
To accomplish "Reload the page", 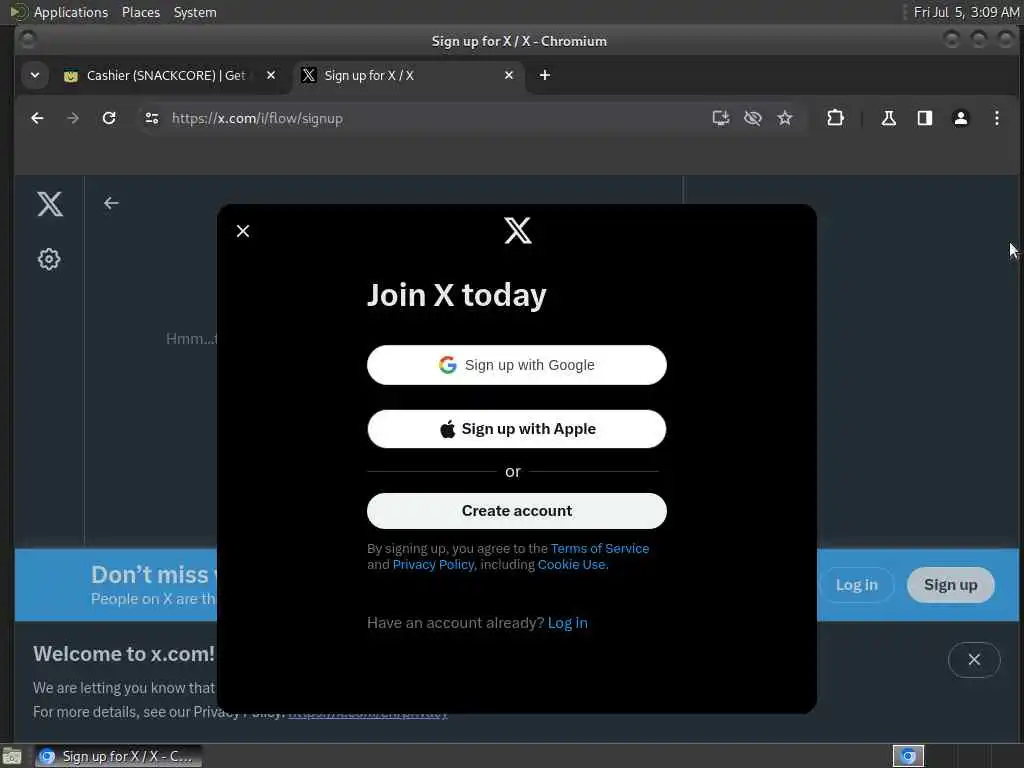I will point(109,118).
